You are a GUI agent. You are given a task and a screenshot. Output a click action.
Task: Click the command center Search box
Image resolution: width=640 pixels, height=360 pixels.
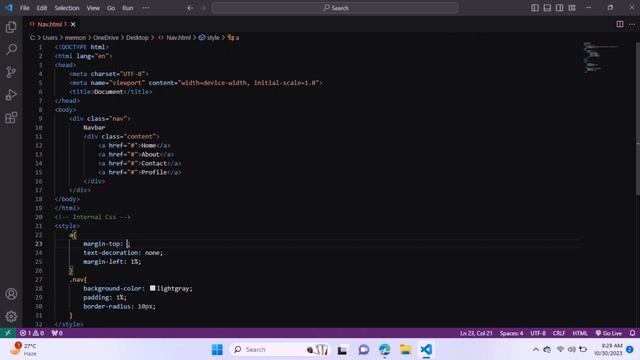point(335,8)
